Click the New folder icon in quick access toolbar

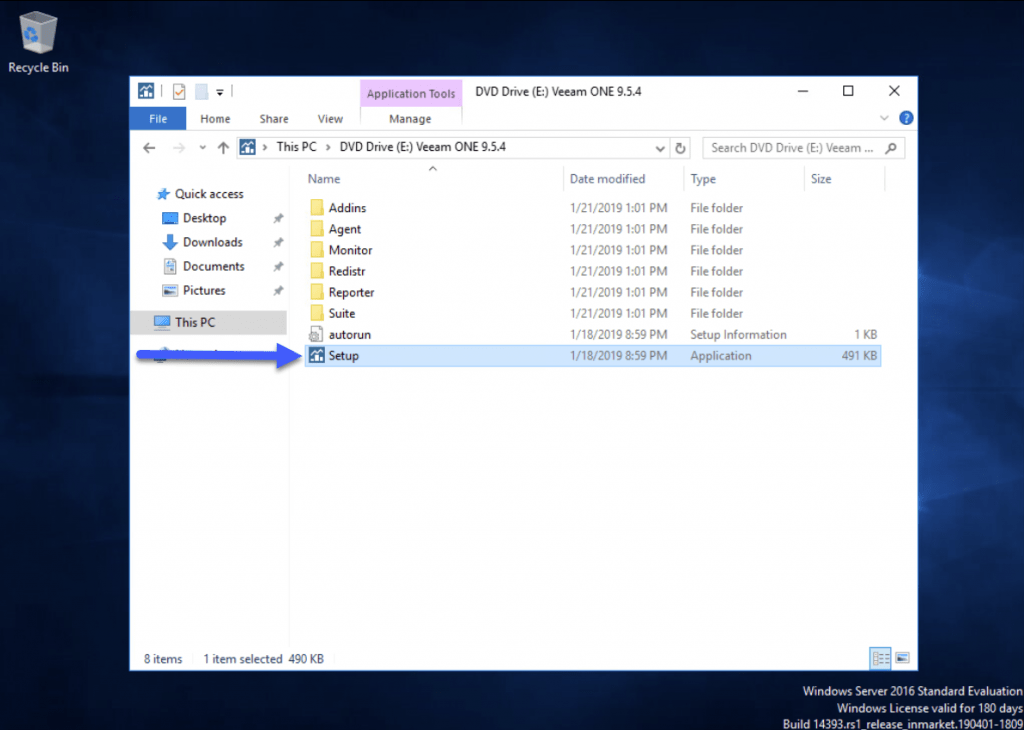[x=201, y=91]
